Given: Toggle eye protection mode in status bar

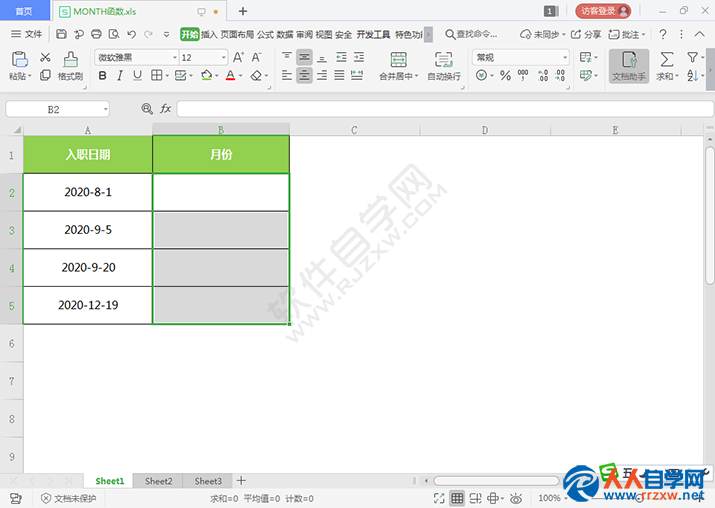Looking at the screenshot, I should click(x=516, y=498).
